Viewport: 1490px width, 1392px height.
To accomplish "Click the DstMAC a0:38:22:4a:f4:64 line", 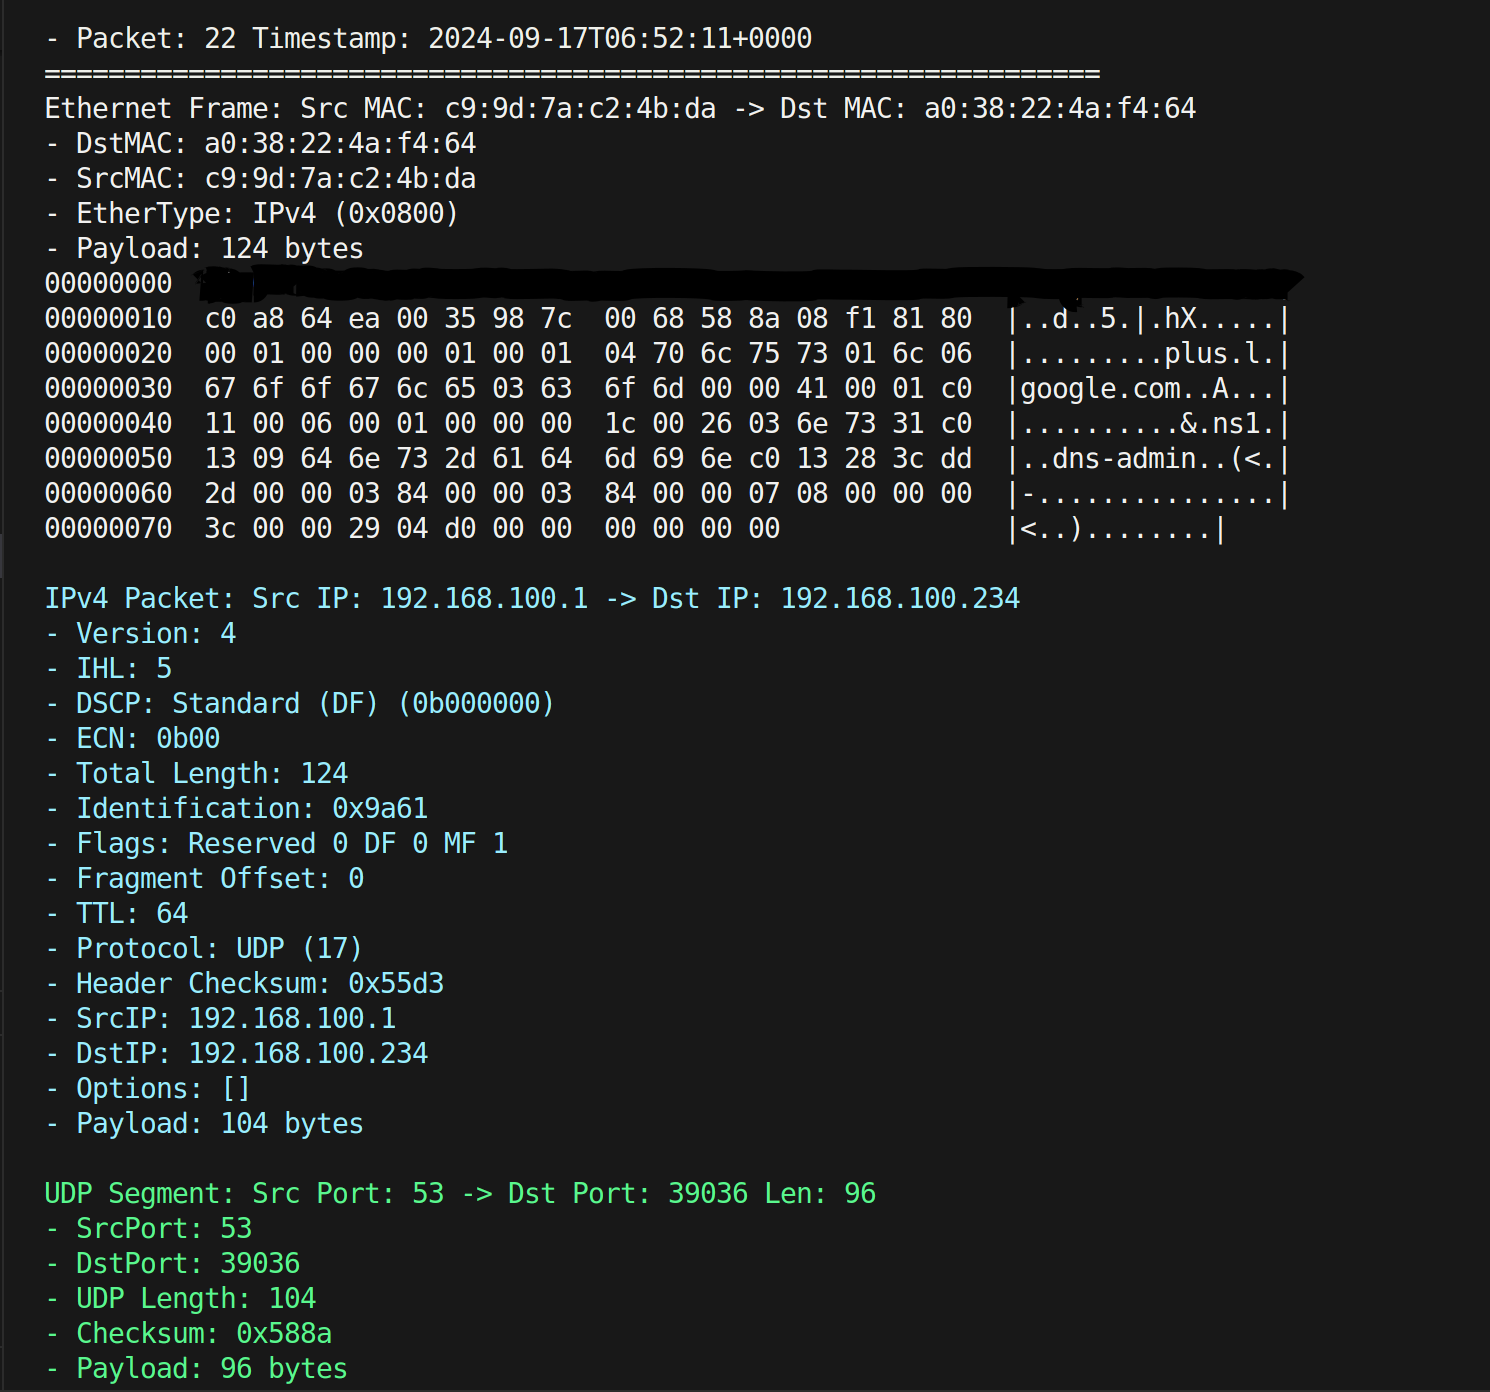I will coord(261,144).
